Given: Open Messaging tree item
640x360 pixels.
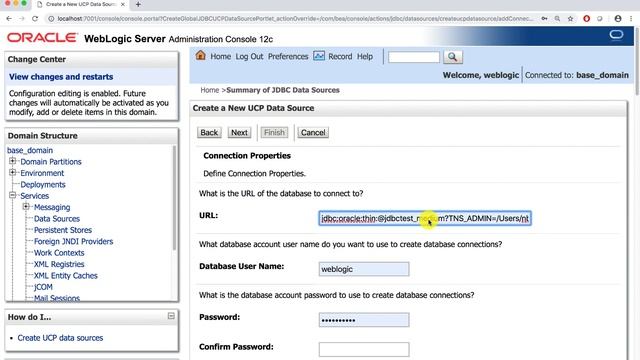Looking at the screenshot, I should 52,207.
